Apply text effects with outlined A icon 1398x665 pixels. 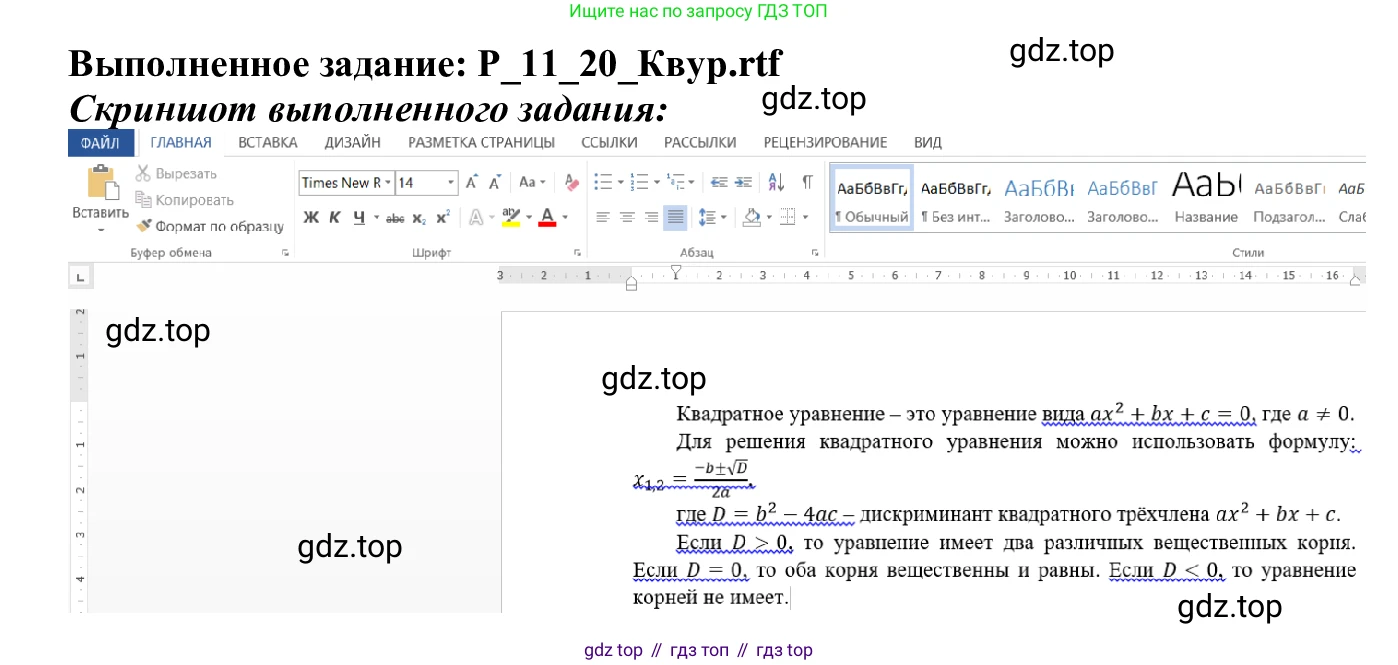pyautogui.click(x=476, y=217)
